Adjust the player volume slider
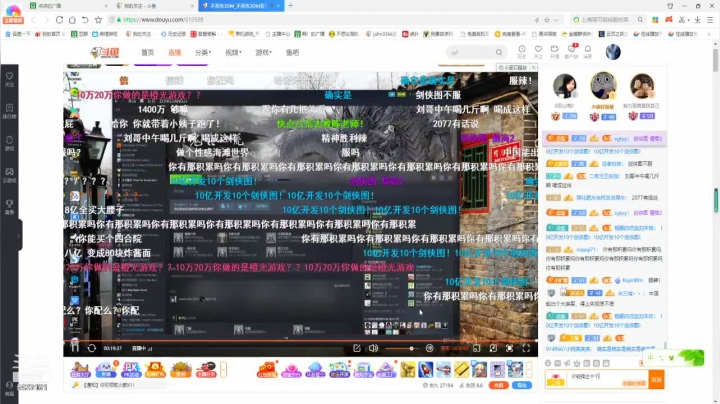The image size is (720, 404). coord(401,348)
